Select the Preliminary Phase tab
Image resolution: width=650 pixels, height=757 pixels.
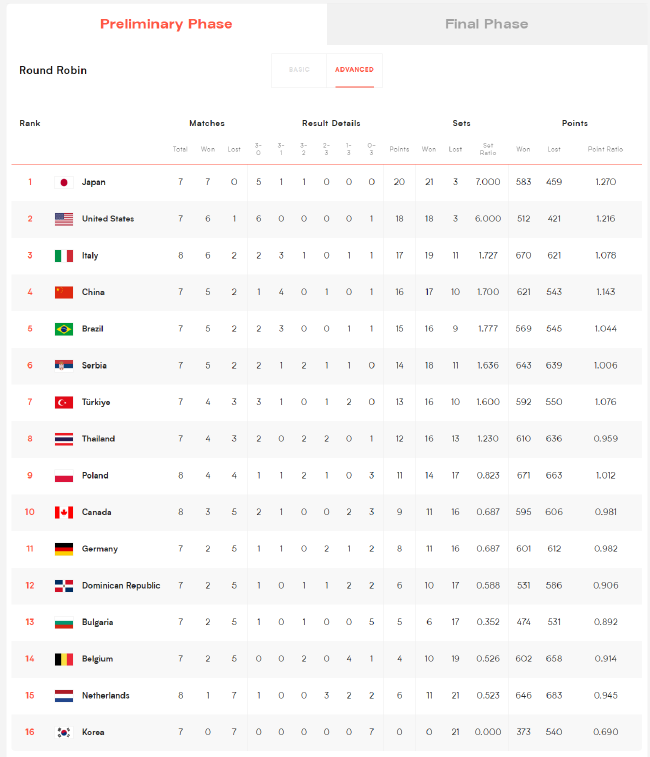click(x=166, y=24)
